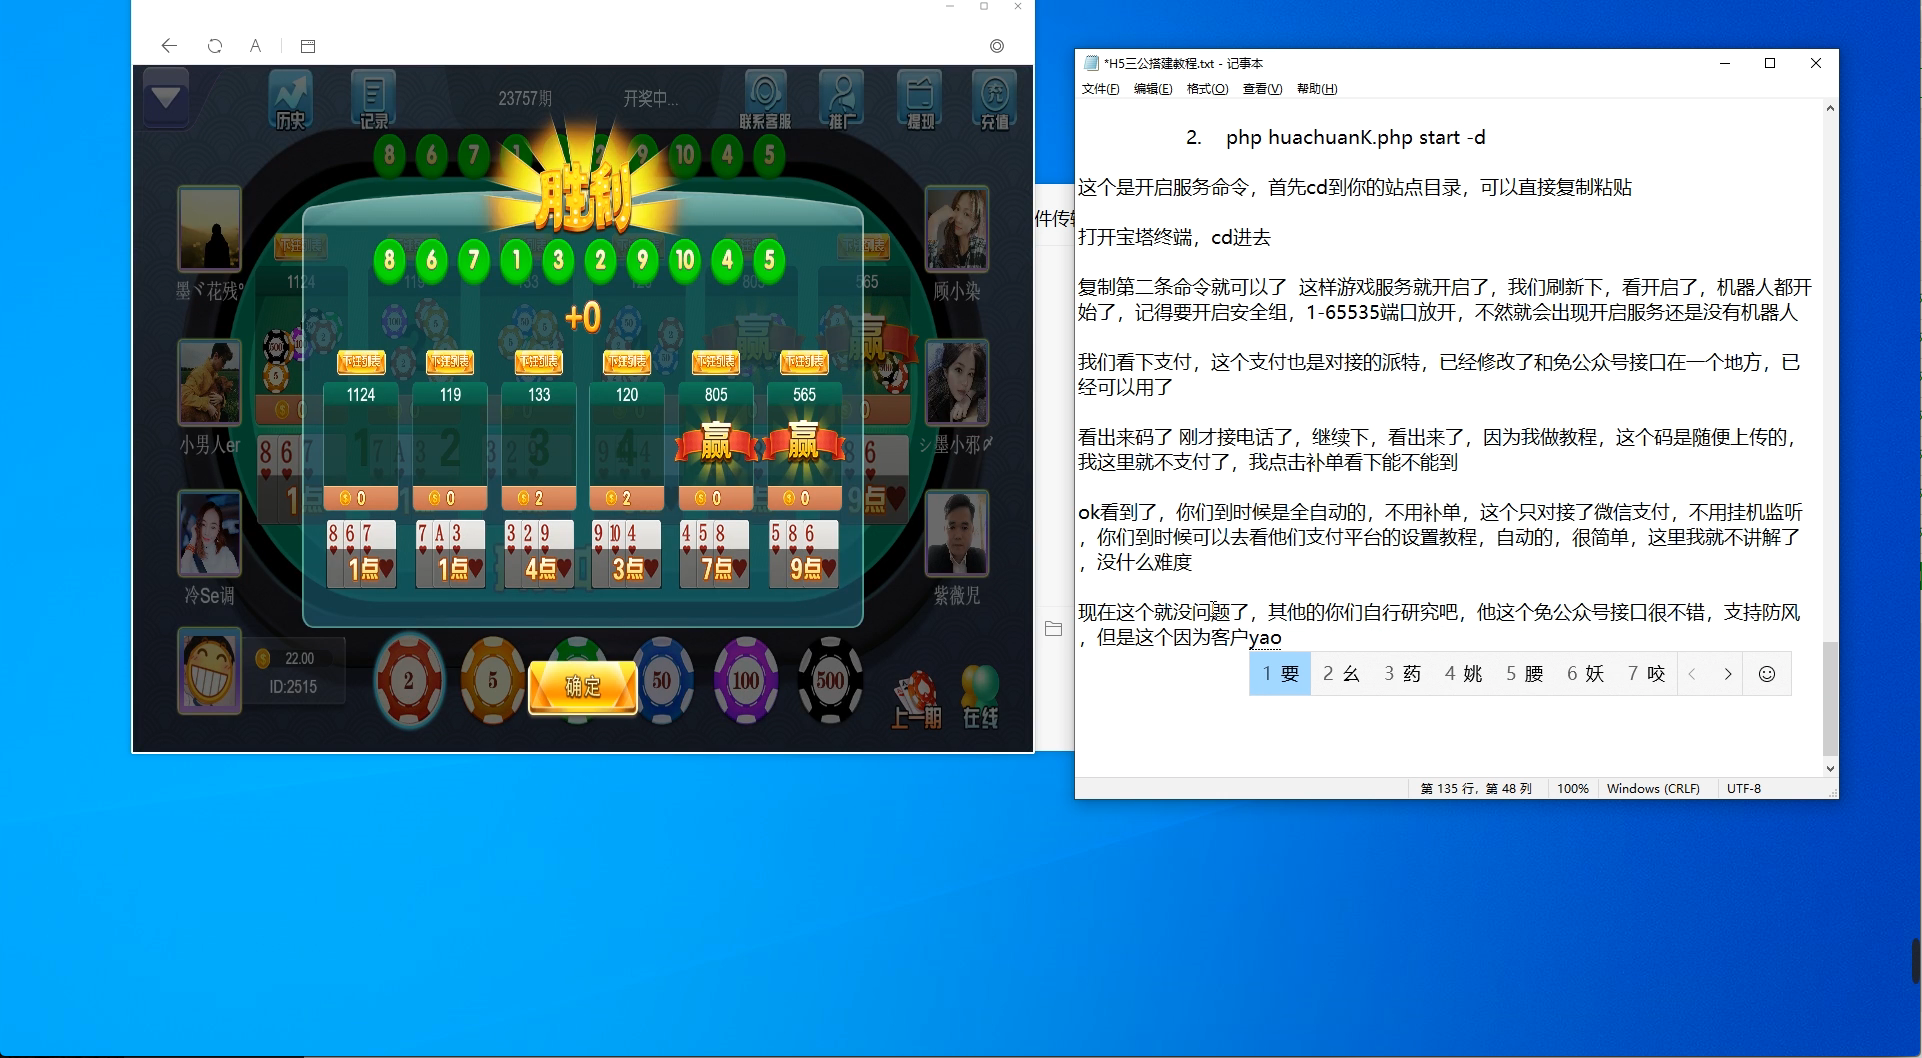Choose IME candidate 5 腰
Screen dimensions: 1922x1058
(x=1524, y=674)
